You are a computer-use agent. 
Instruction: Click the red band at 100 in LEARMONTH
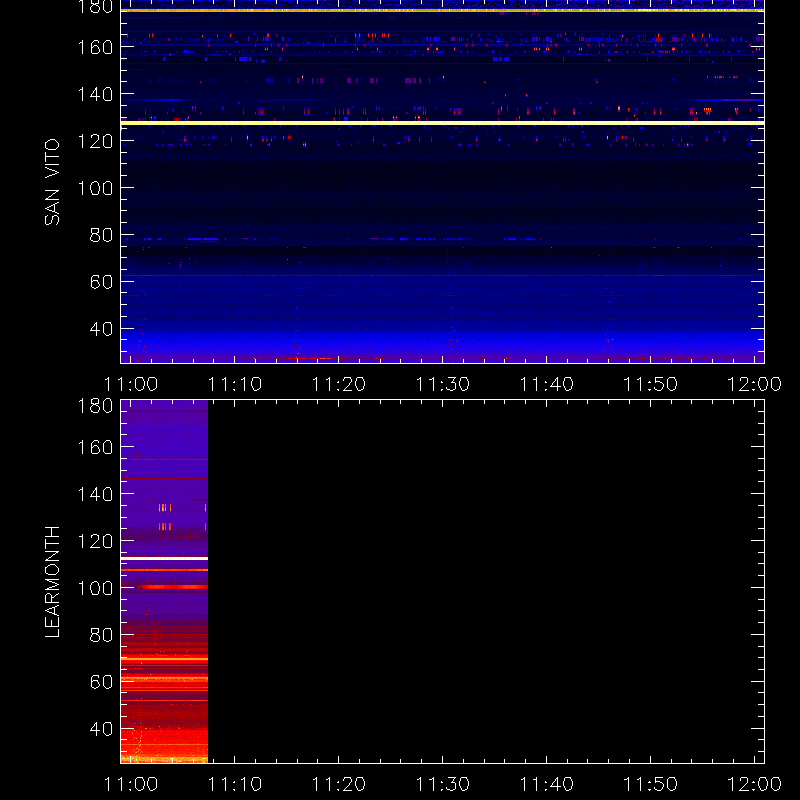(172, 587)
